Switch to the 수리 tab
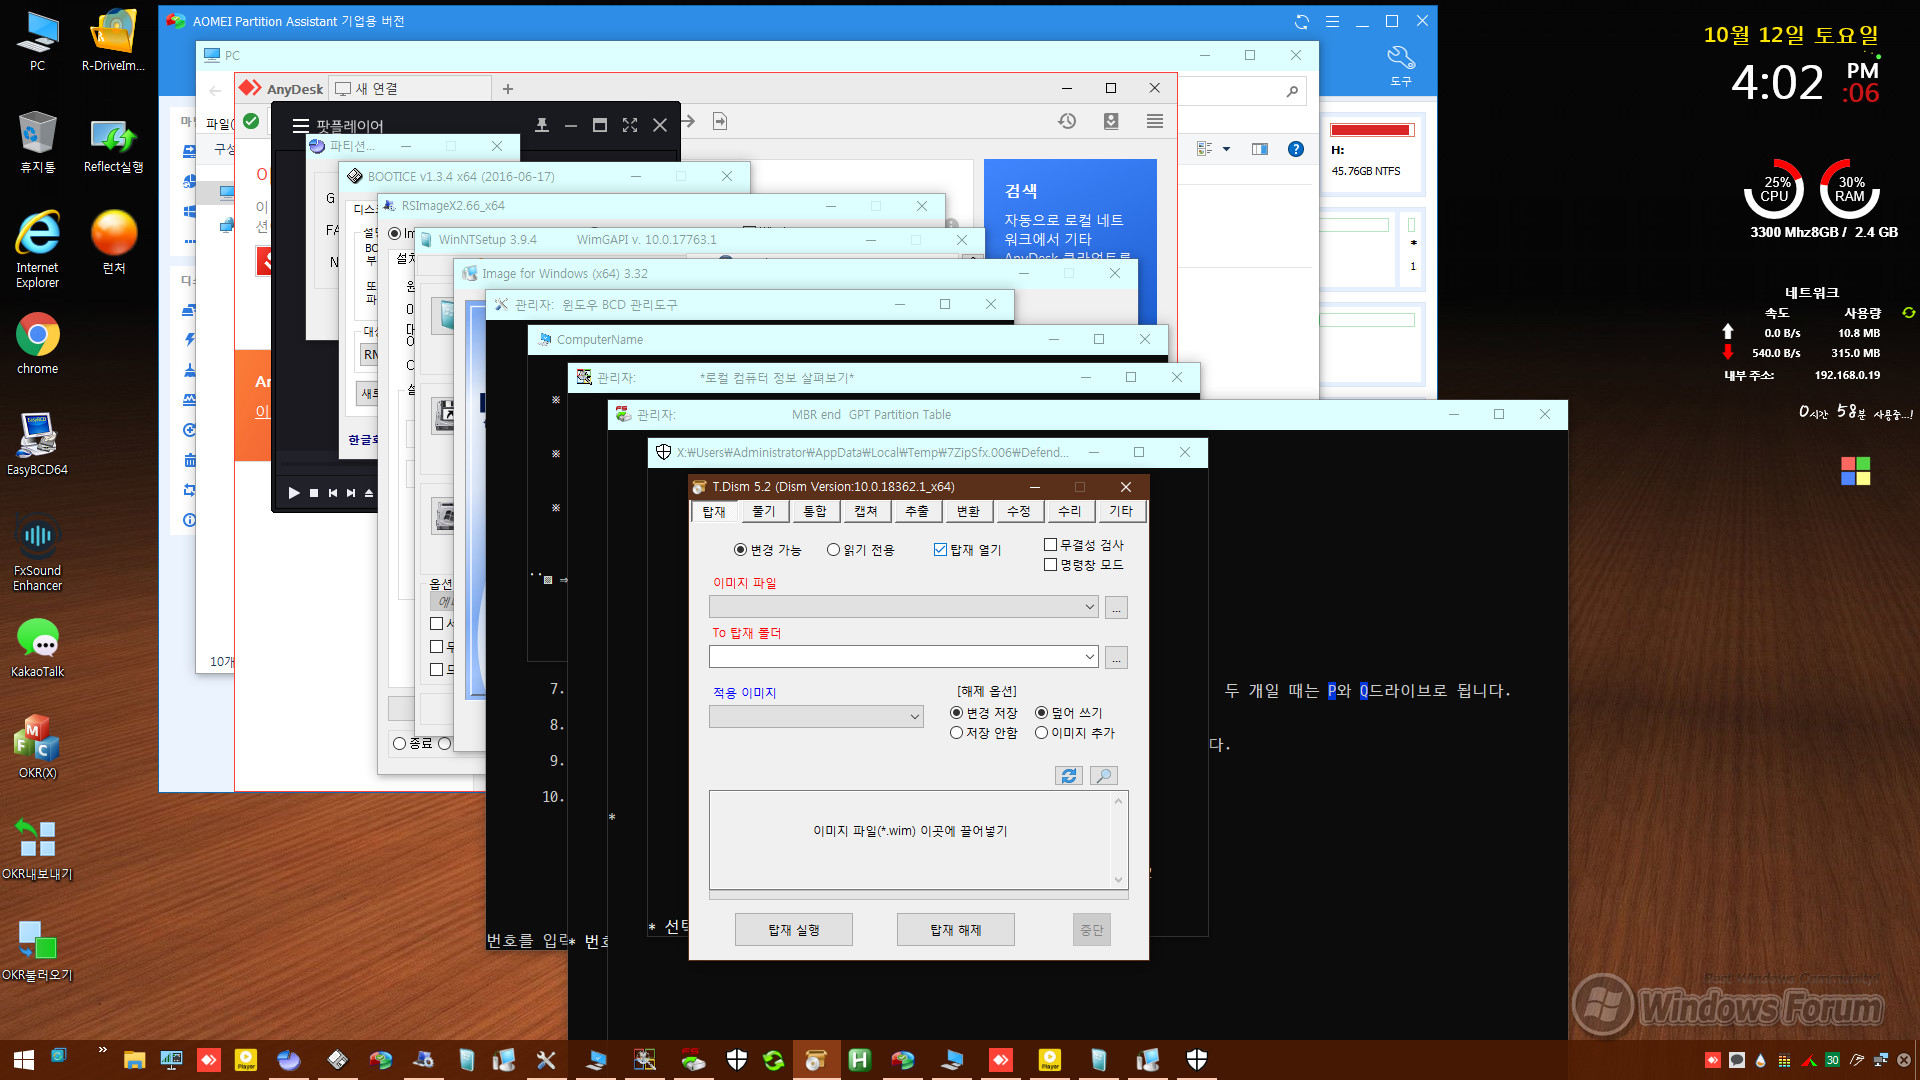 pyautogui.click(x=1070, y=512)
